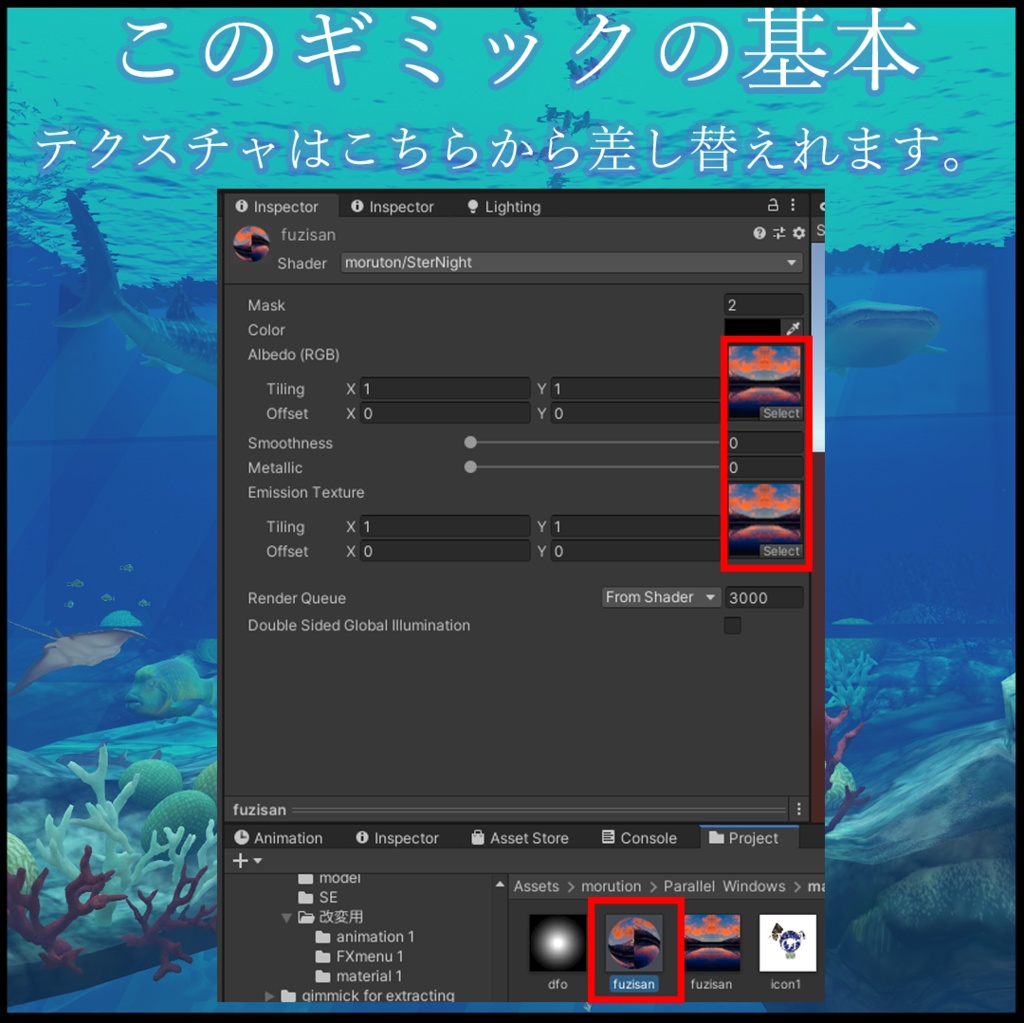Open the Render Queue From Shader dropdown
Screen dimensions: 1024x1023
660,597
